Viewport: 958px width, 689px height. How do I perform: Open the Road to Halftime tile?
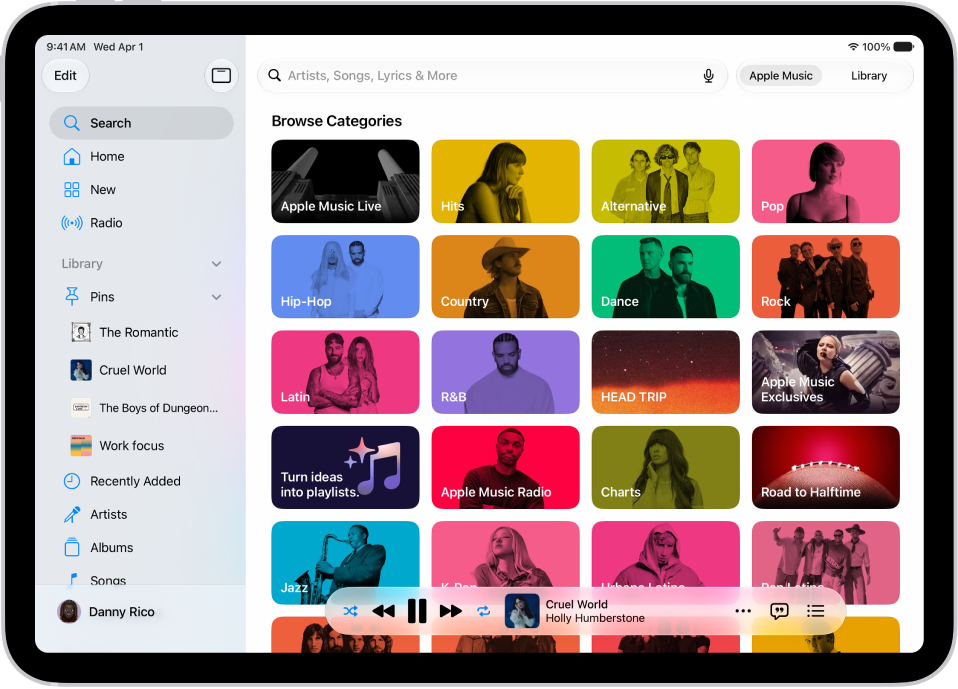[825, 467]
